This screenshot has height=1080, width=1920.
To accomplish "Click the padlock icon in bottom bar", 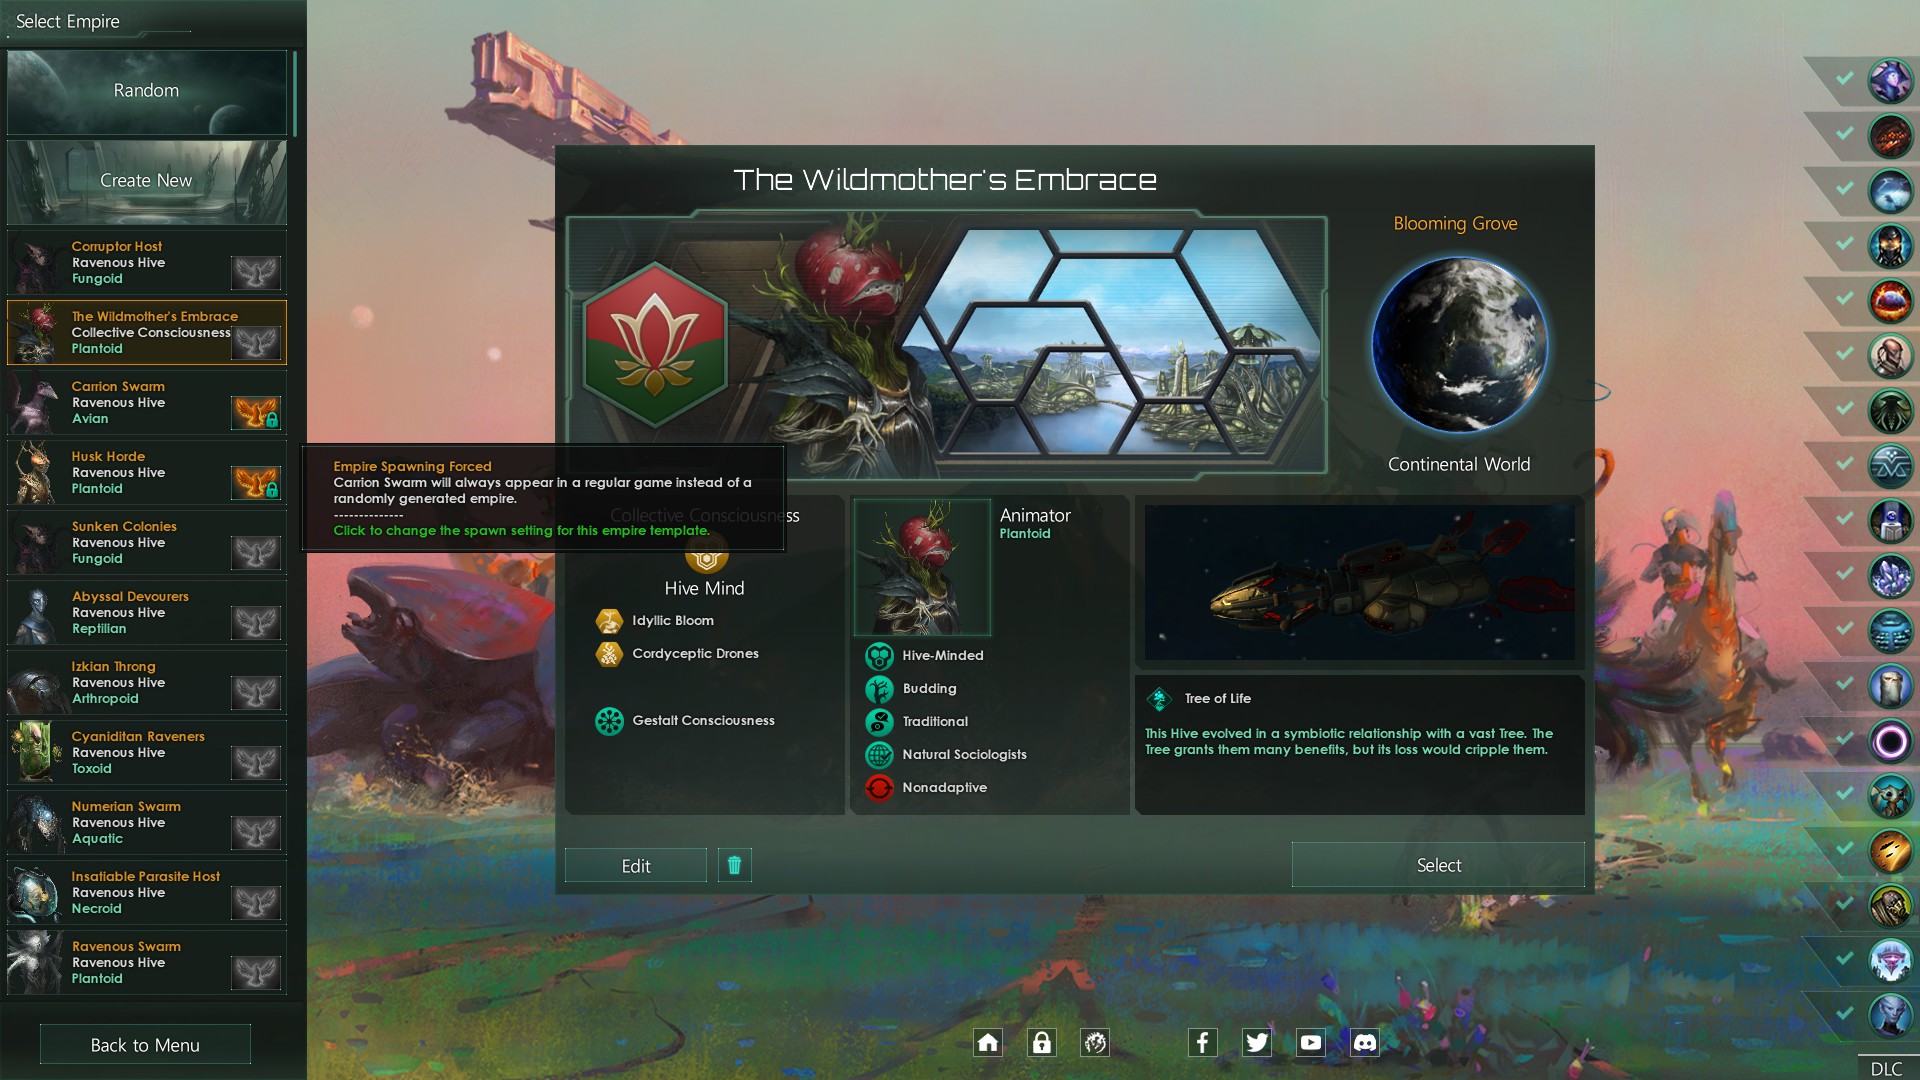I will (x=1042, y=1043).
